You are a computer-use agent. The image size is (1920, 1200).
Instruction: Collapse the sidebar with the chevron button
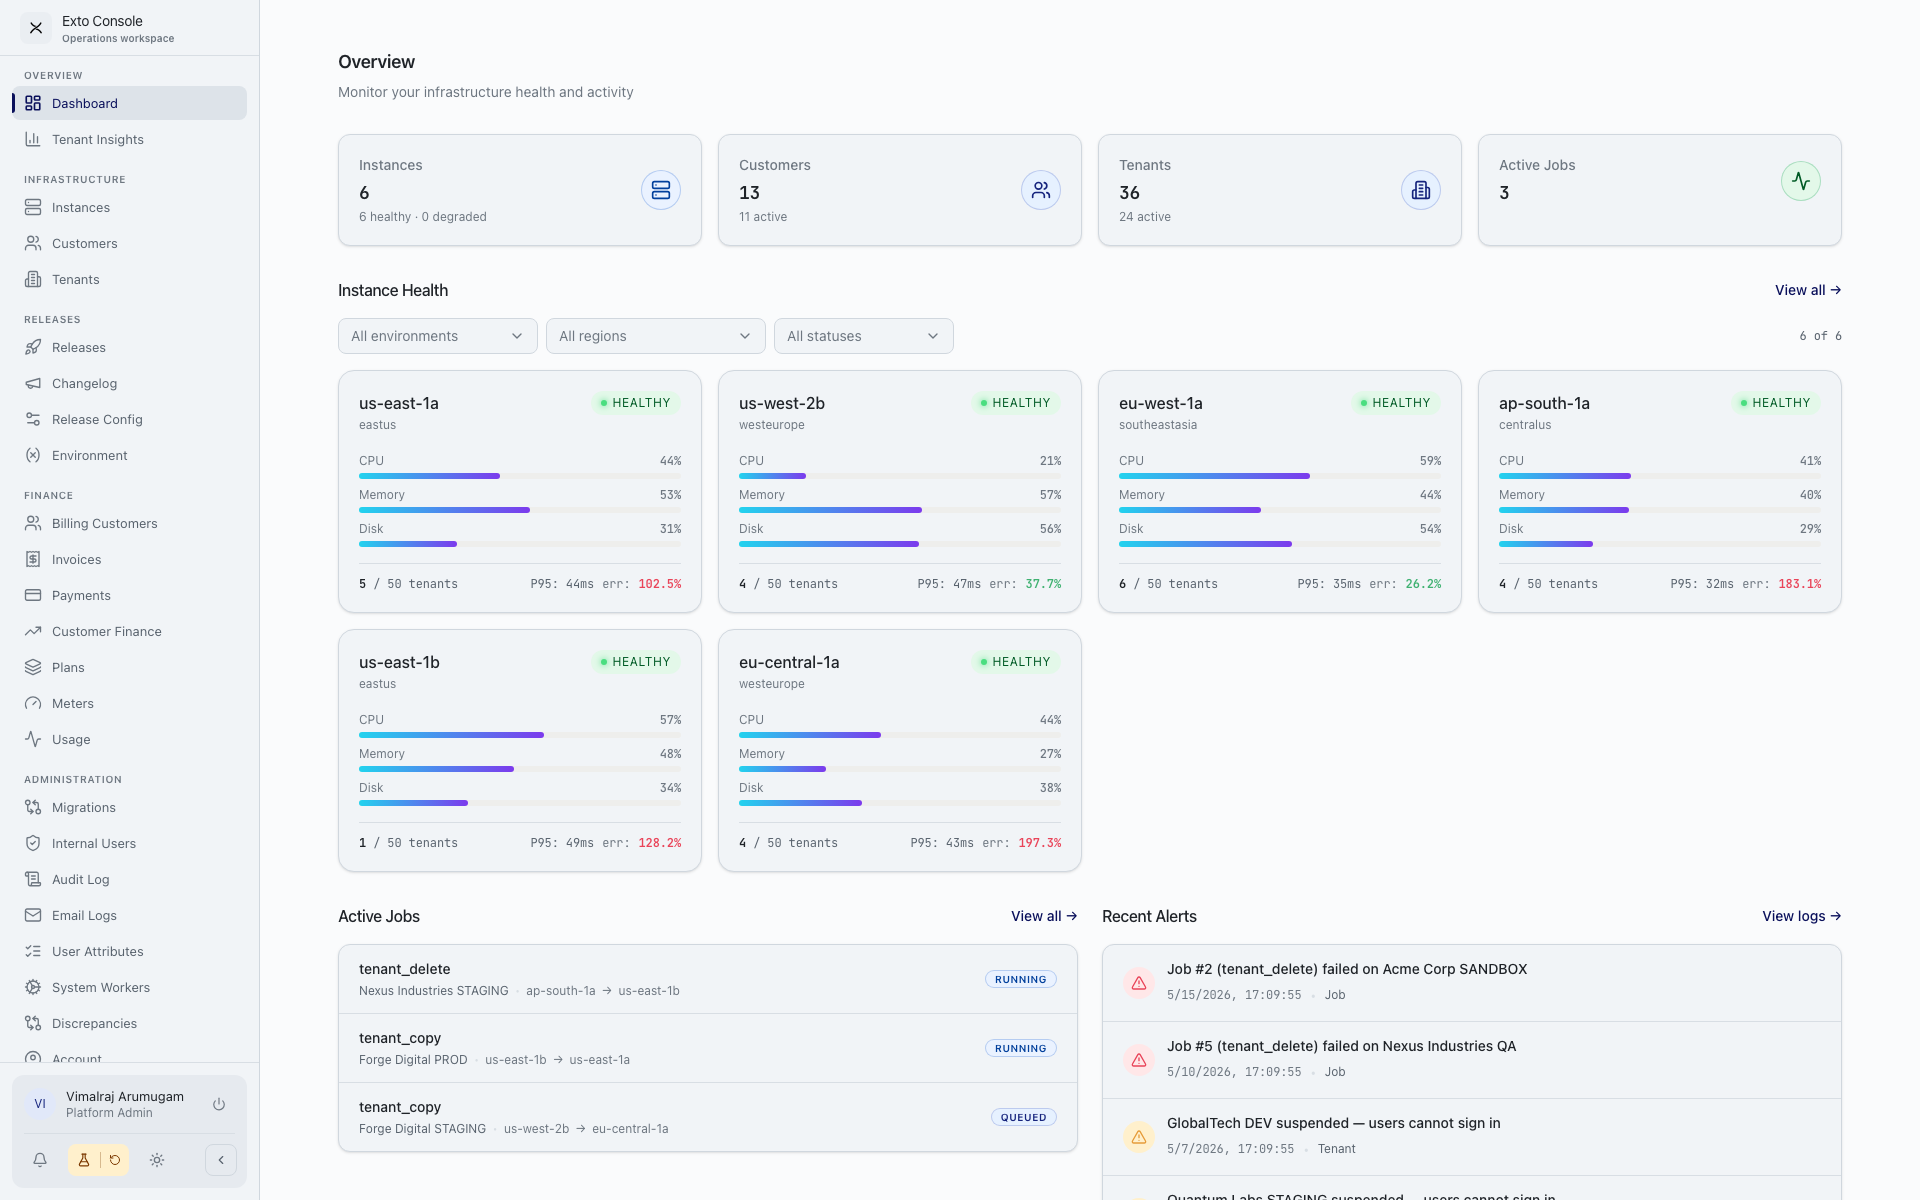221,1160
